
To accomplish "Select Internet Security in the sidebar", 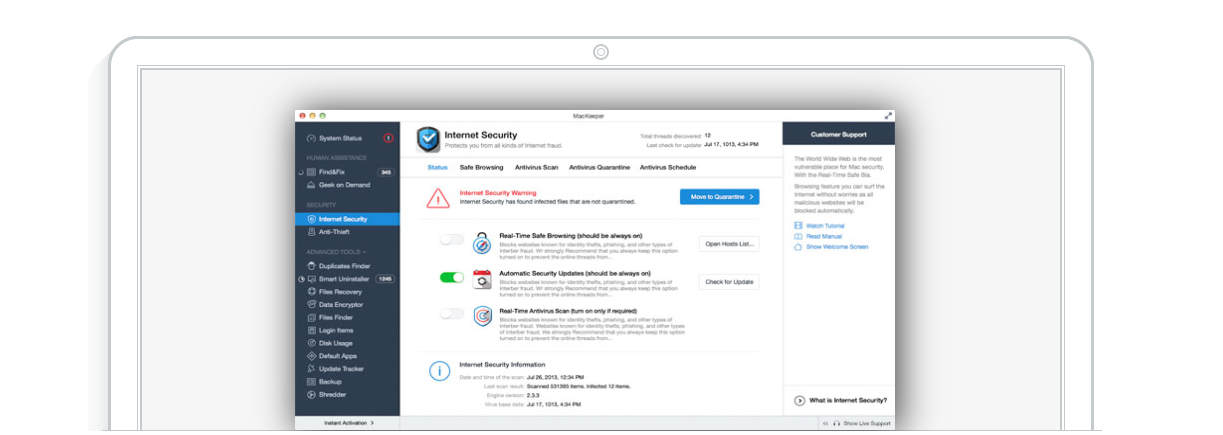I will click(x=347, y=219).
